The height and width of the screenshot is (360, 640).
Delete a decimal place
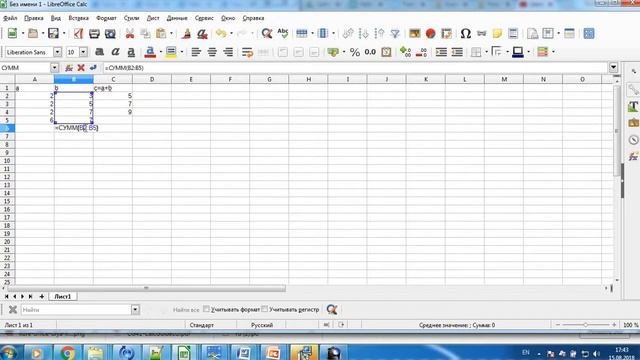click(x=421, y=52)
